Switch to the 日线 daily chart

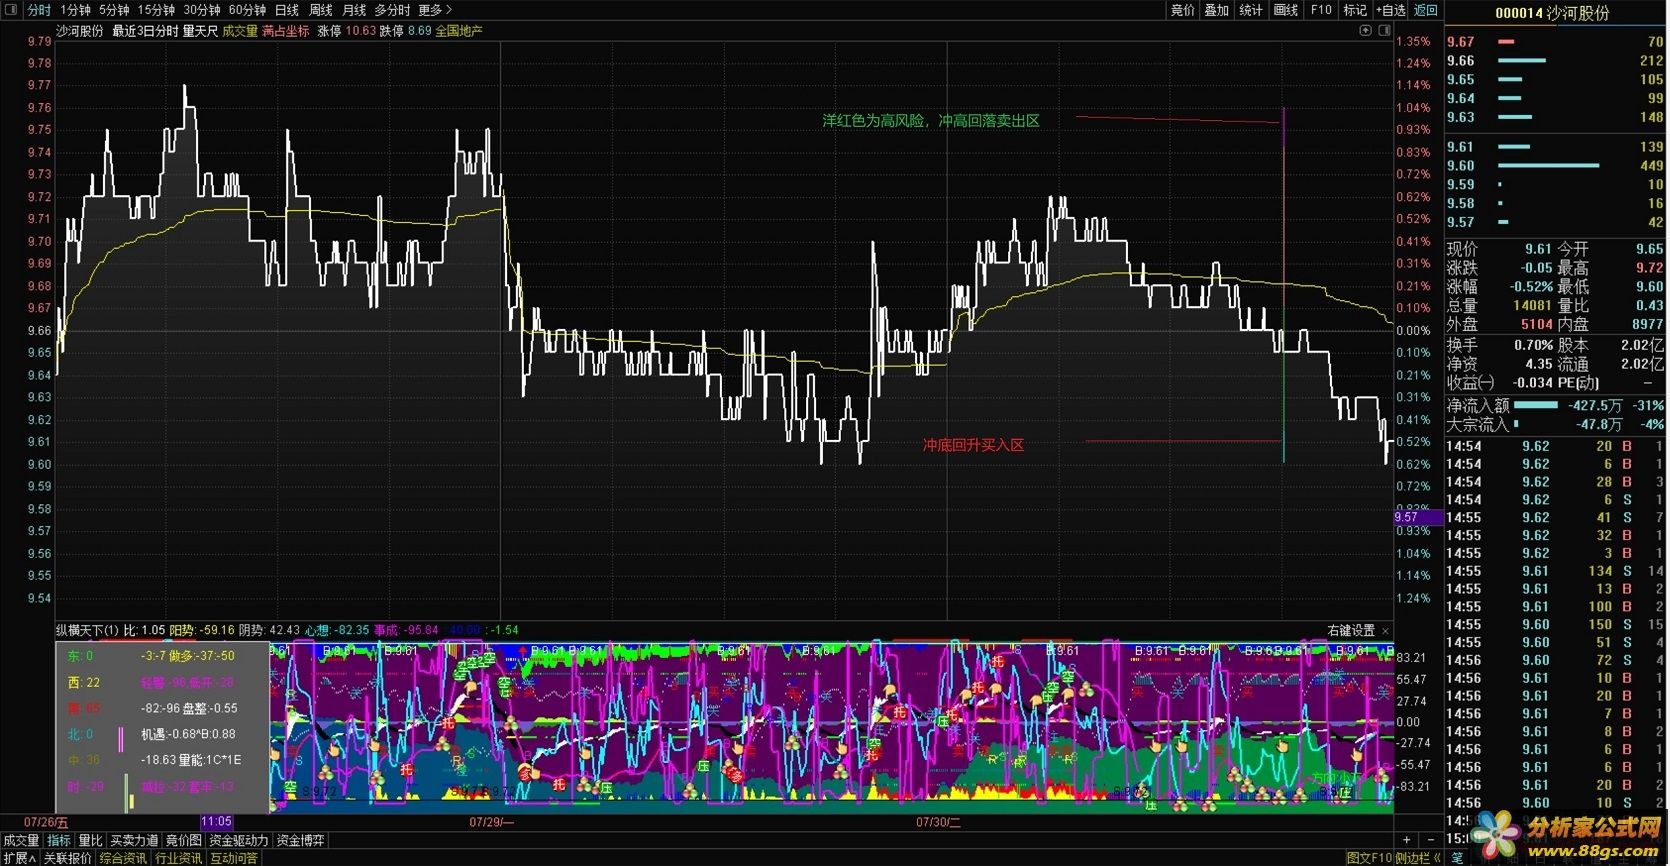tap(287, 10)
